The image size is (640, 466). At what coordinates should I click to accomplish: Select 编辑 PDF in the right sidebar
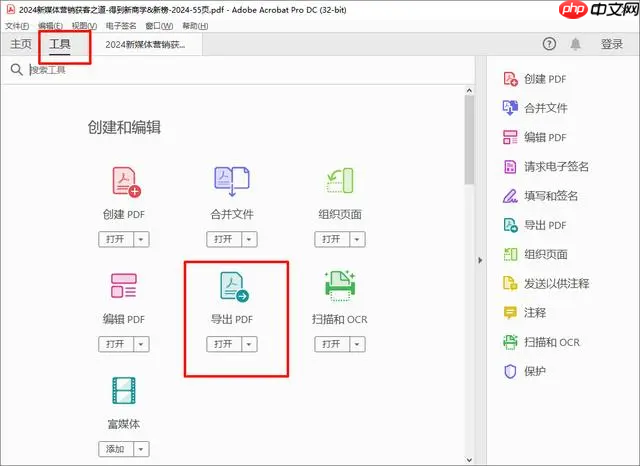point(535,138)
